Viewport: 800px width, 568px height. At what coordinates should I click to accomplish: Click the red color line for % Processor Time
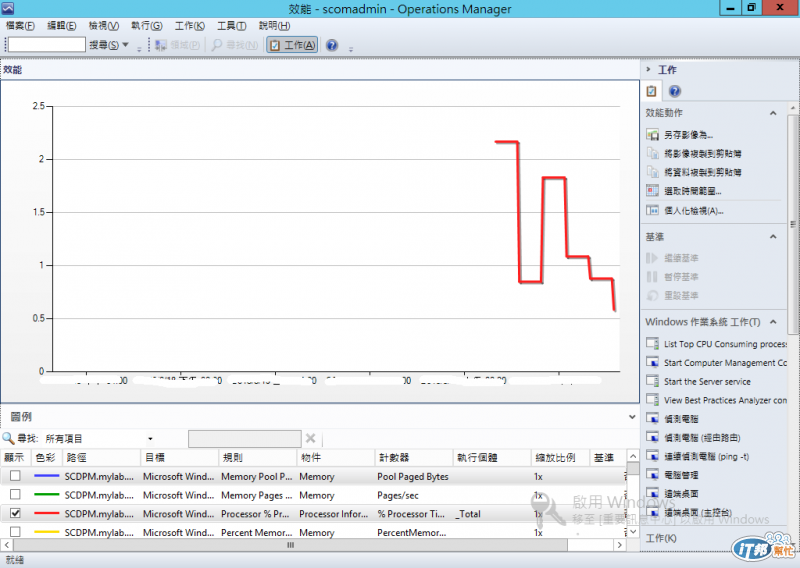(46, 513)
